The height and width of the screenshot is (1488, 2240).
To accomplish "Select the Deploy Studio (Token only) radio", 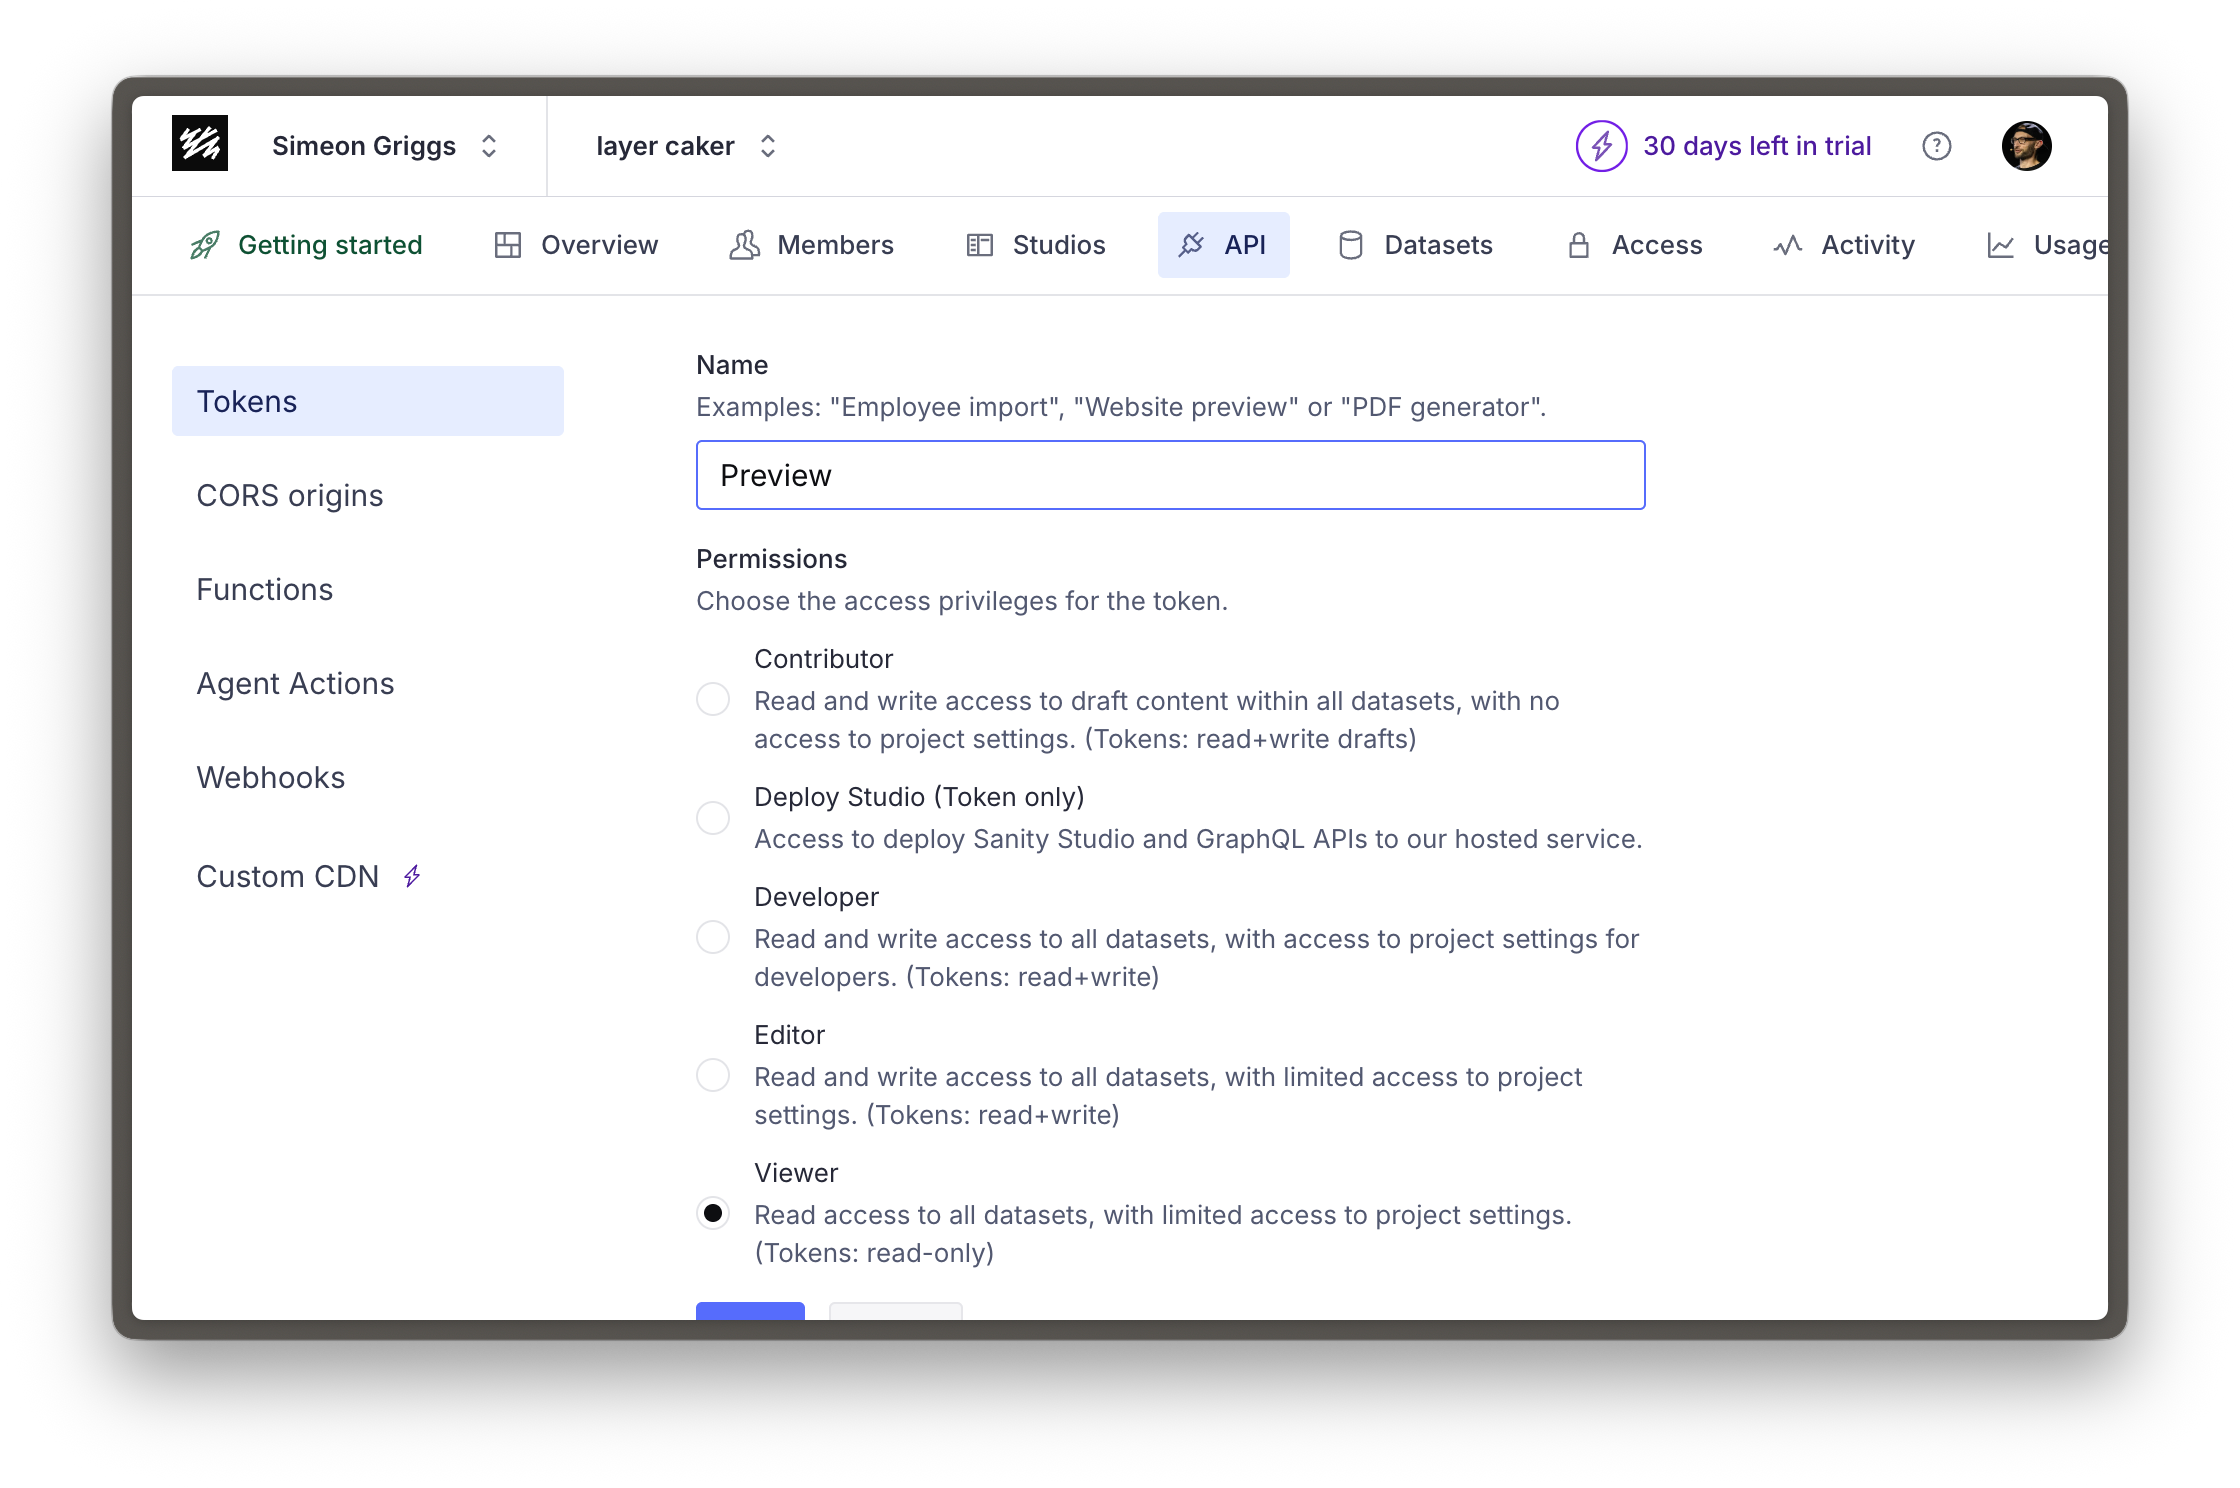I will tap(713, 818).
